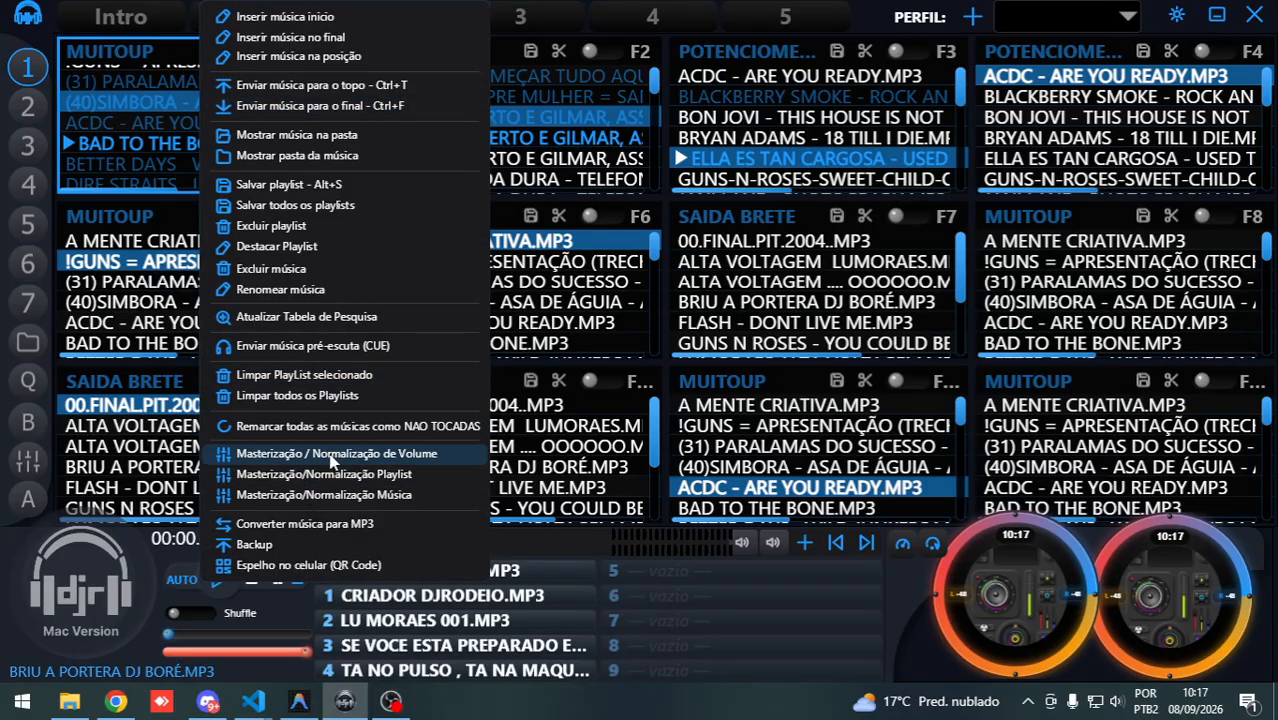This screenshot has height=720, width=1278.
Task: Skip to the next track with the forward arrow icon
Action: [866, 543]
